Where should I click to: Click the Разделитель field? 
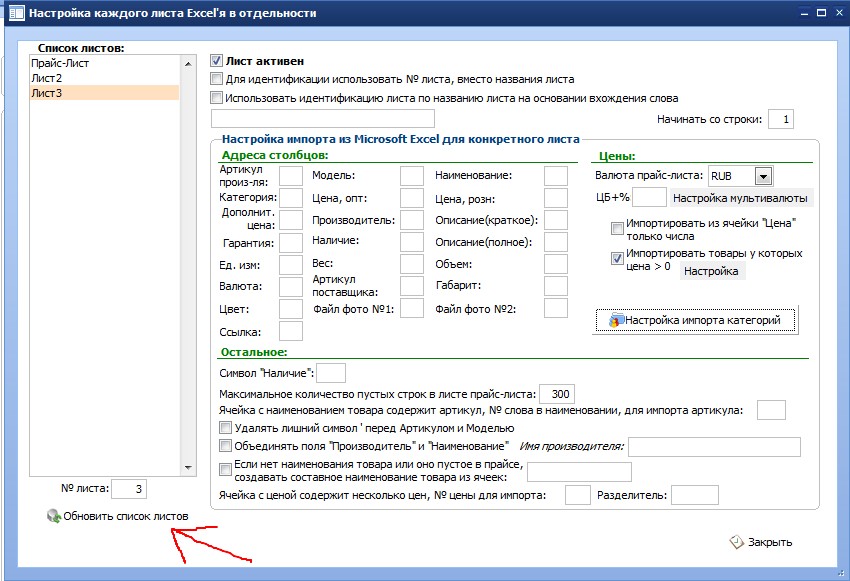coord(695,495)
